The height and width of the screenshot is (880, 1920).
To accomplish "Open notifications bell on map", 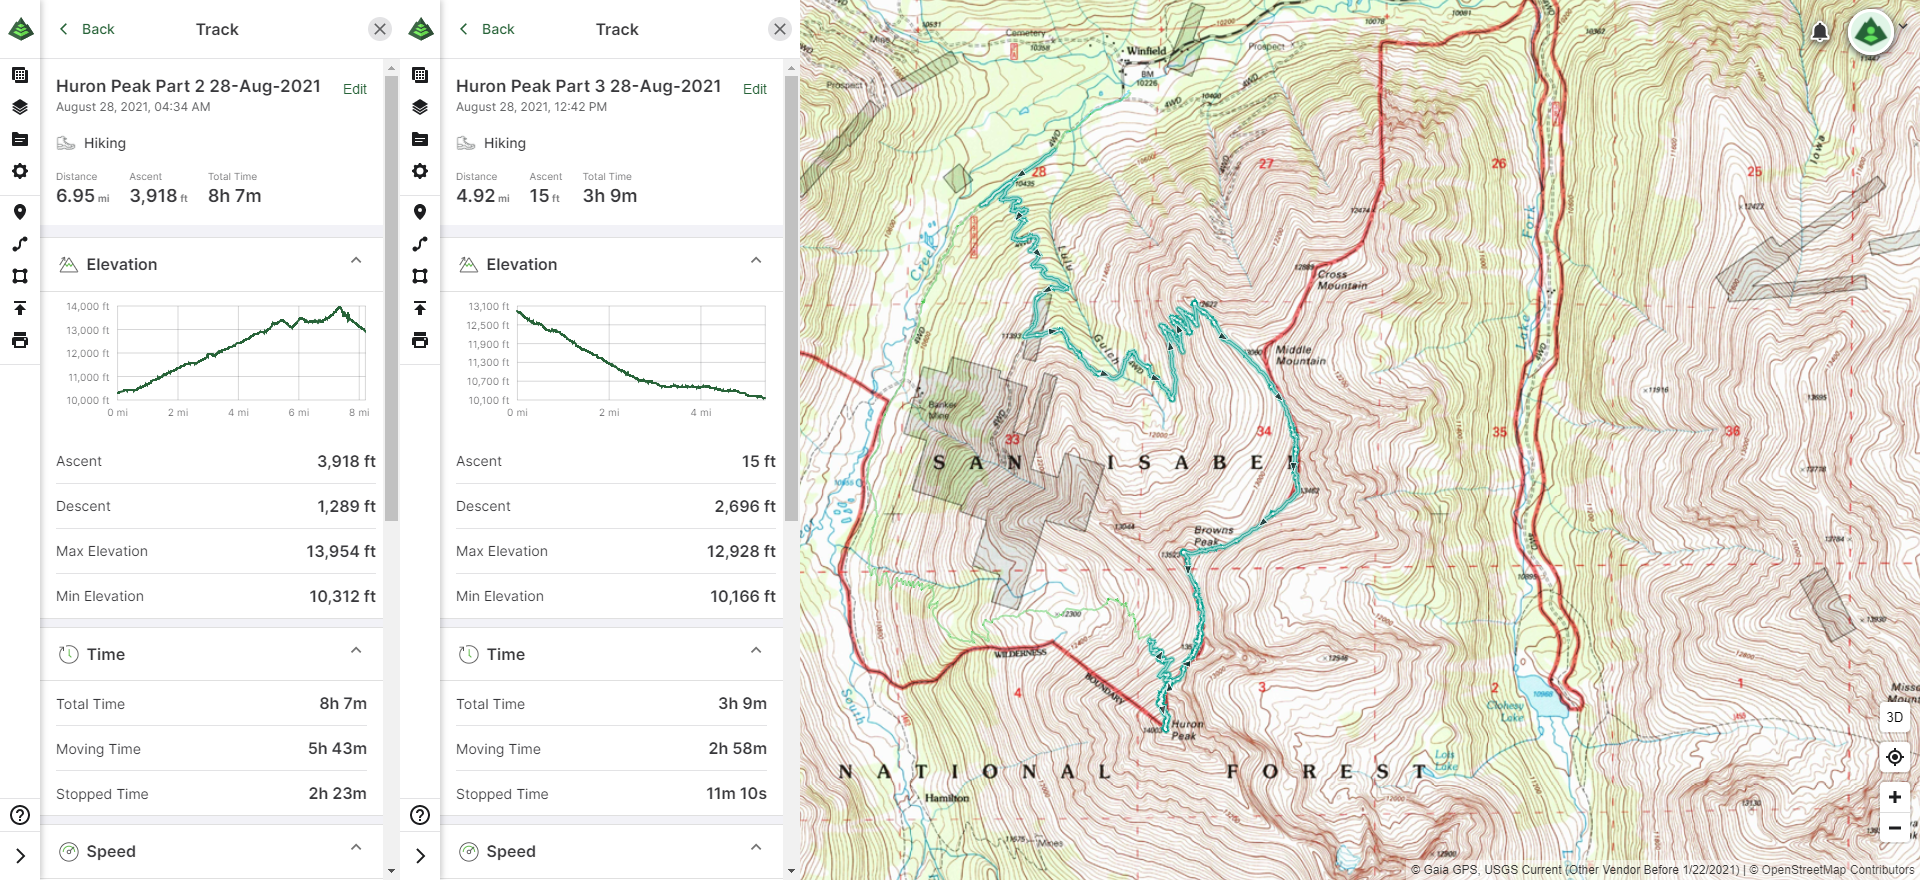I will tap(1820, 32).
